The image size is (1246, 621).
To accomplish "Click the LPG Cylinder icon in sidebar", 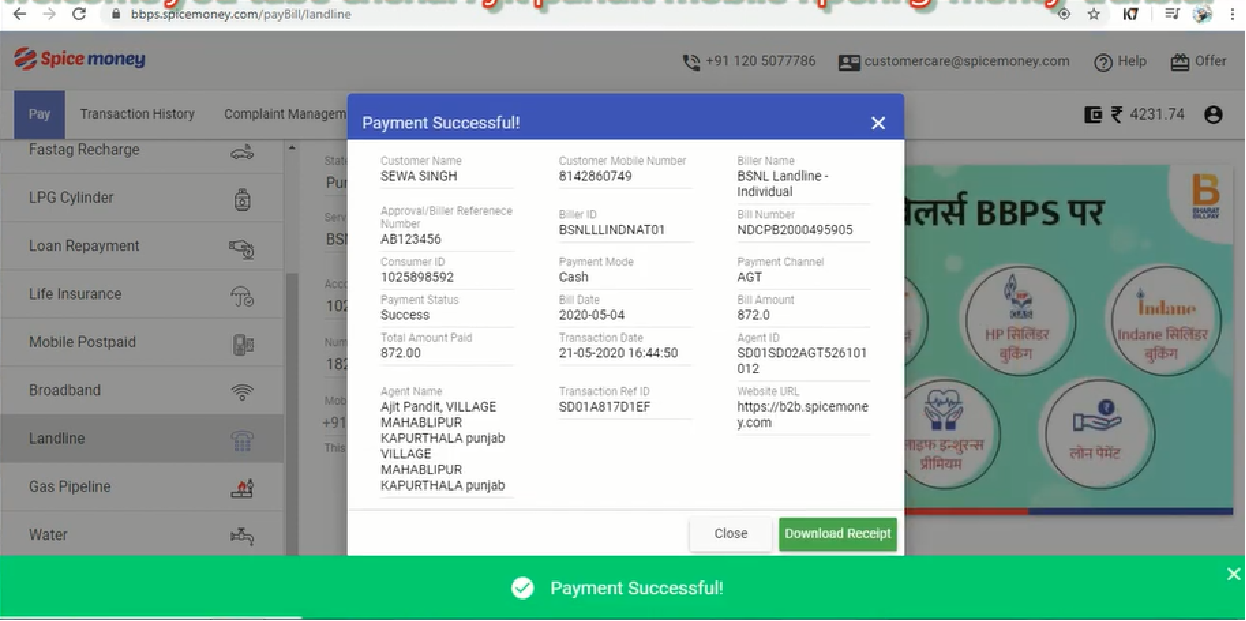I will point(242,199).
